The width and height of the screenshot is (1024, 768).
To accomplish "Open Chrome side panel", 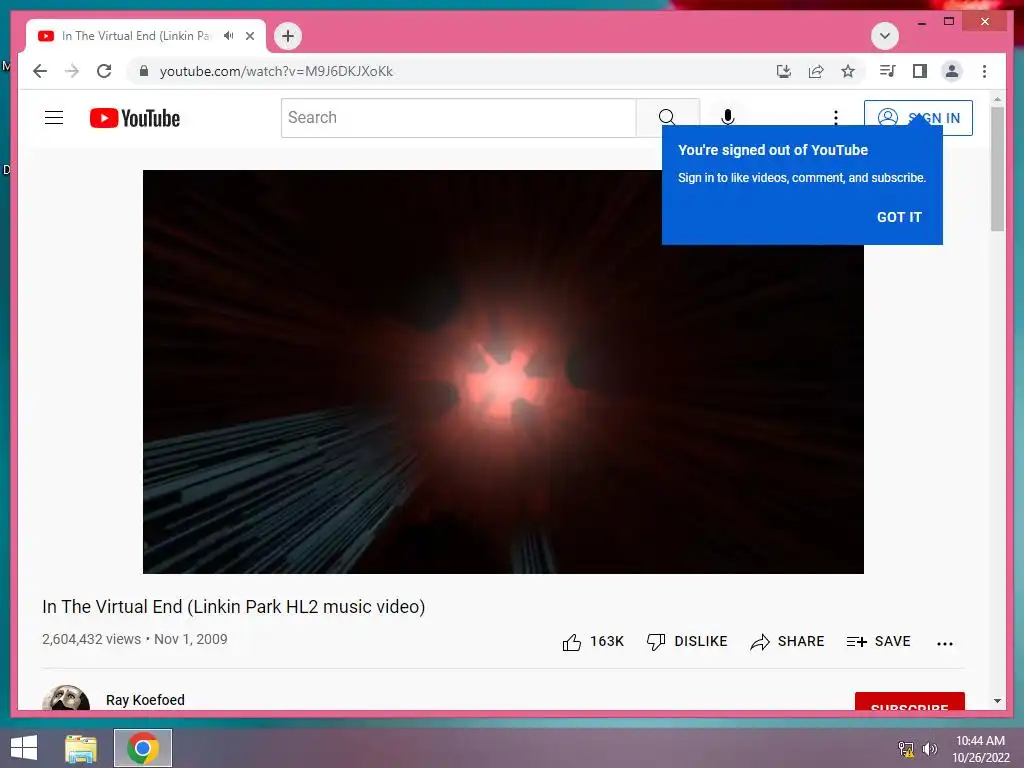I will click(920, 71).
